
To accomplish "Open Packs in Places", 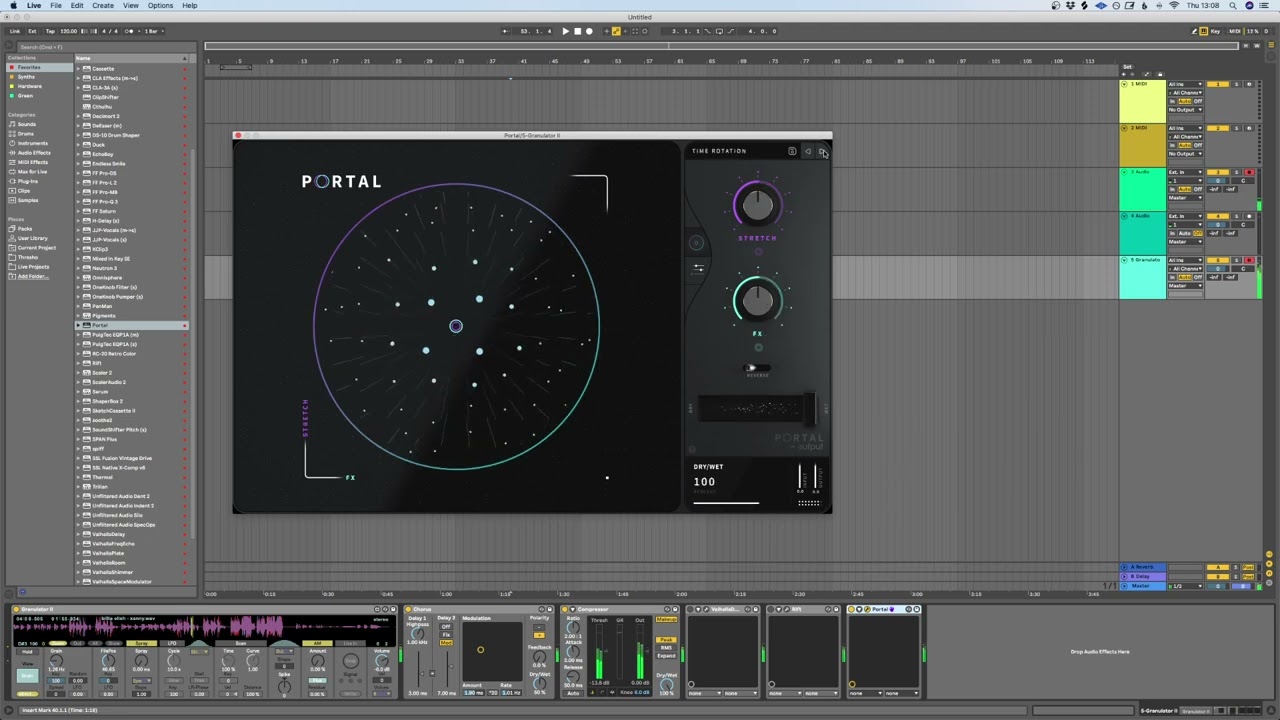I will click(x=25, y=229).
